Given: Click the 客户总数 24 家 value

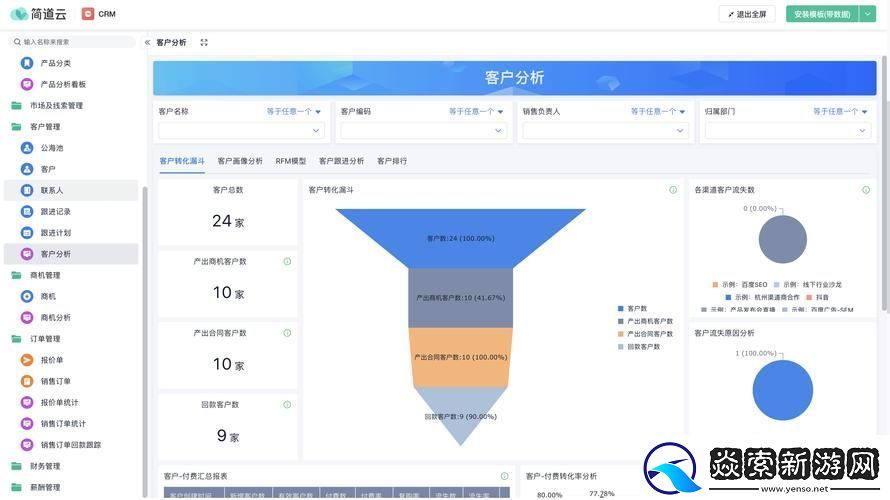Looking at the screenshot, I should click(x=228, y=221).
